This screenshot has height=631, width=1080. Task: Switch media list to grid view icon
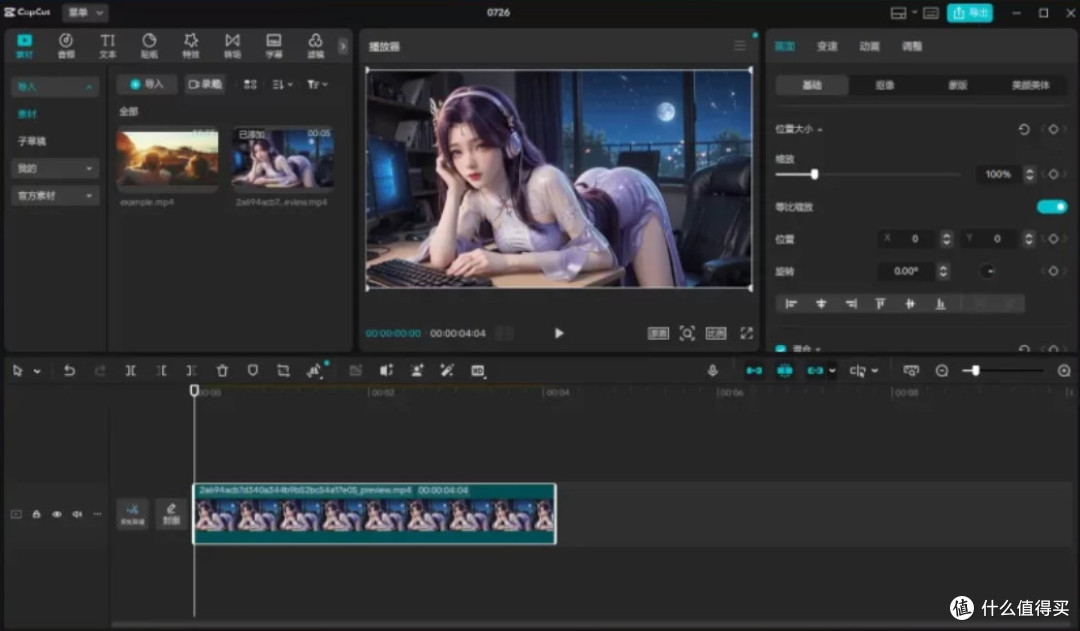coord(250,84)
